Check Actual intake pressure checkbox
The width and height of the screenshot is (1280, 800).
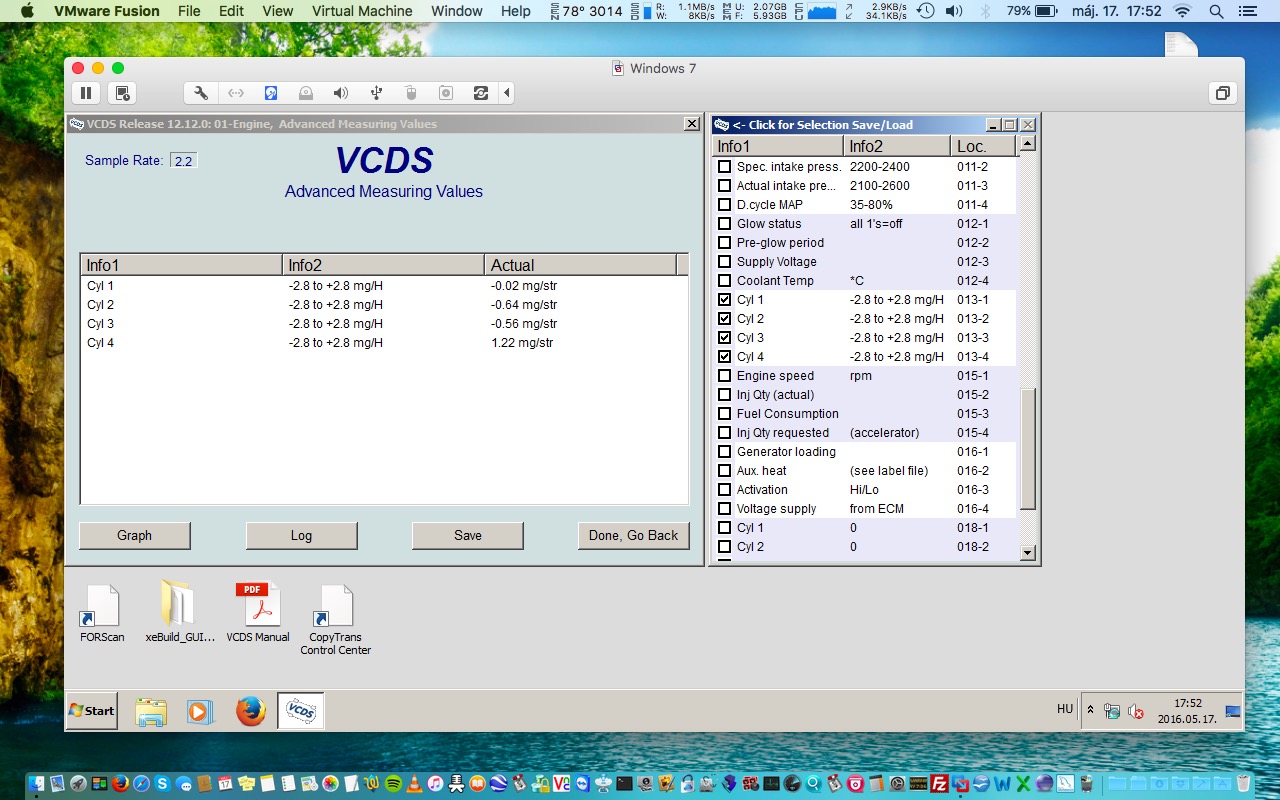[725, 186]
